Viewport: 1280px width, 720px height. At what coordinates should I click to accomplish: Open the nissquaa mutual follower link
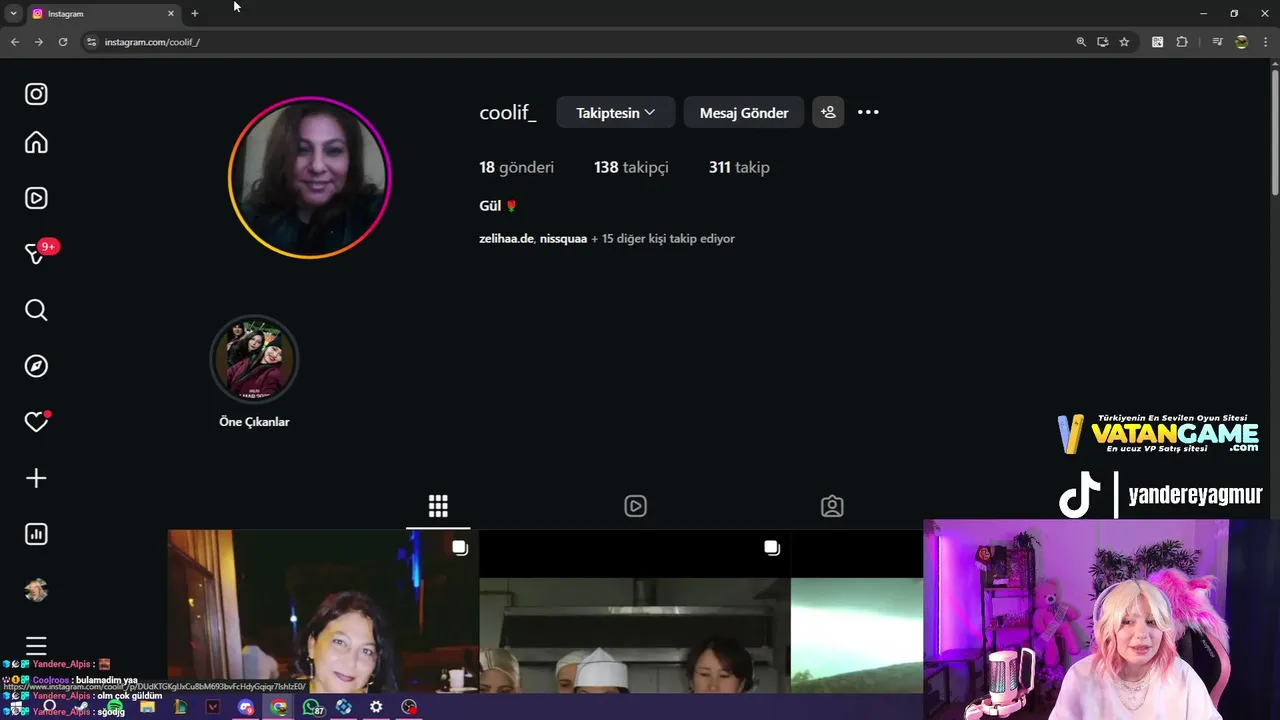pyautogui.click(x=563, y=238)
